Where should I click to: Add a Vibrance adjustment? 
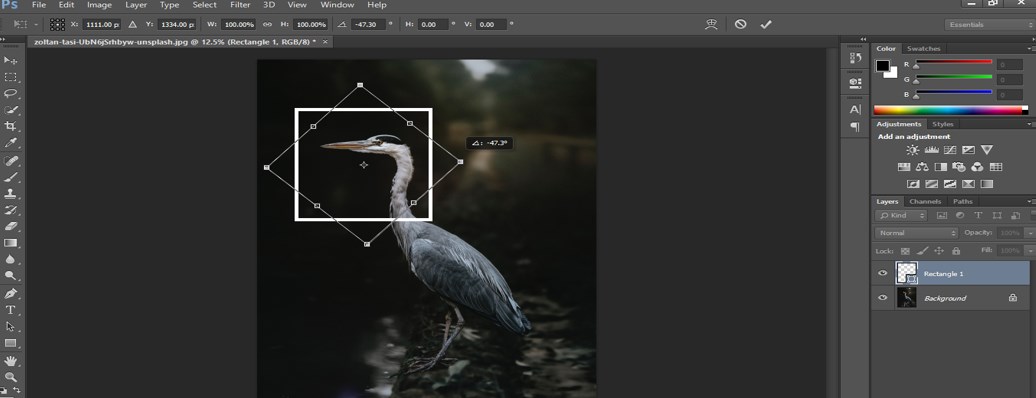[987, 150]
